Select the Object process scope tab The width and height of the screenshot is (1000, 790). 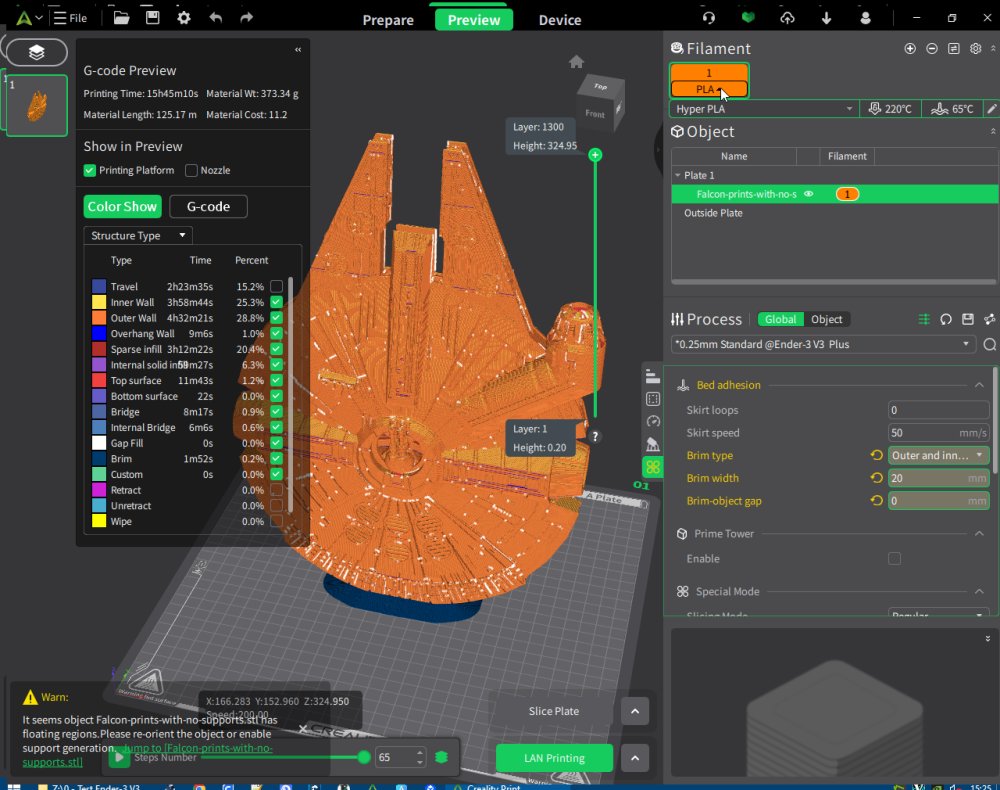[x=827, y=319]
